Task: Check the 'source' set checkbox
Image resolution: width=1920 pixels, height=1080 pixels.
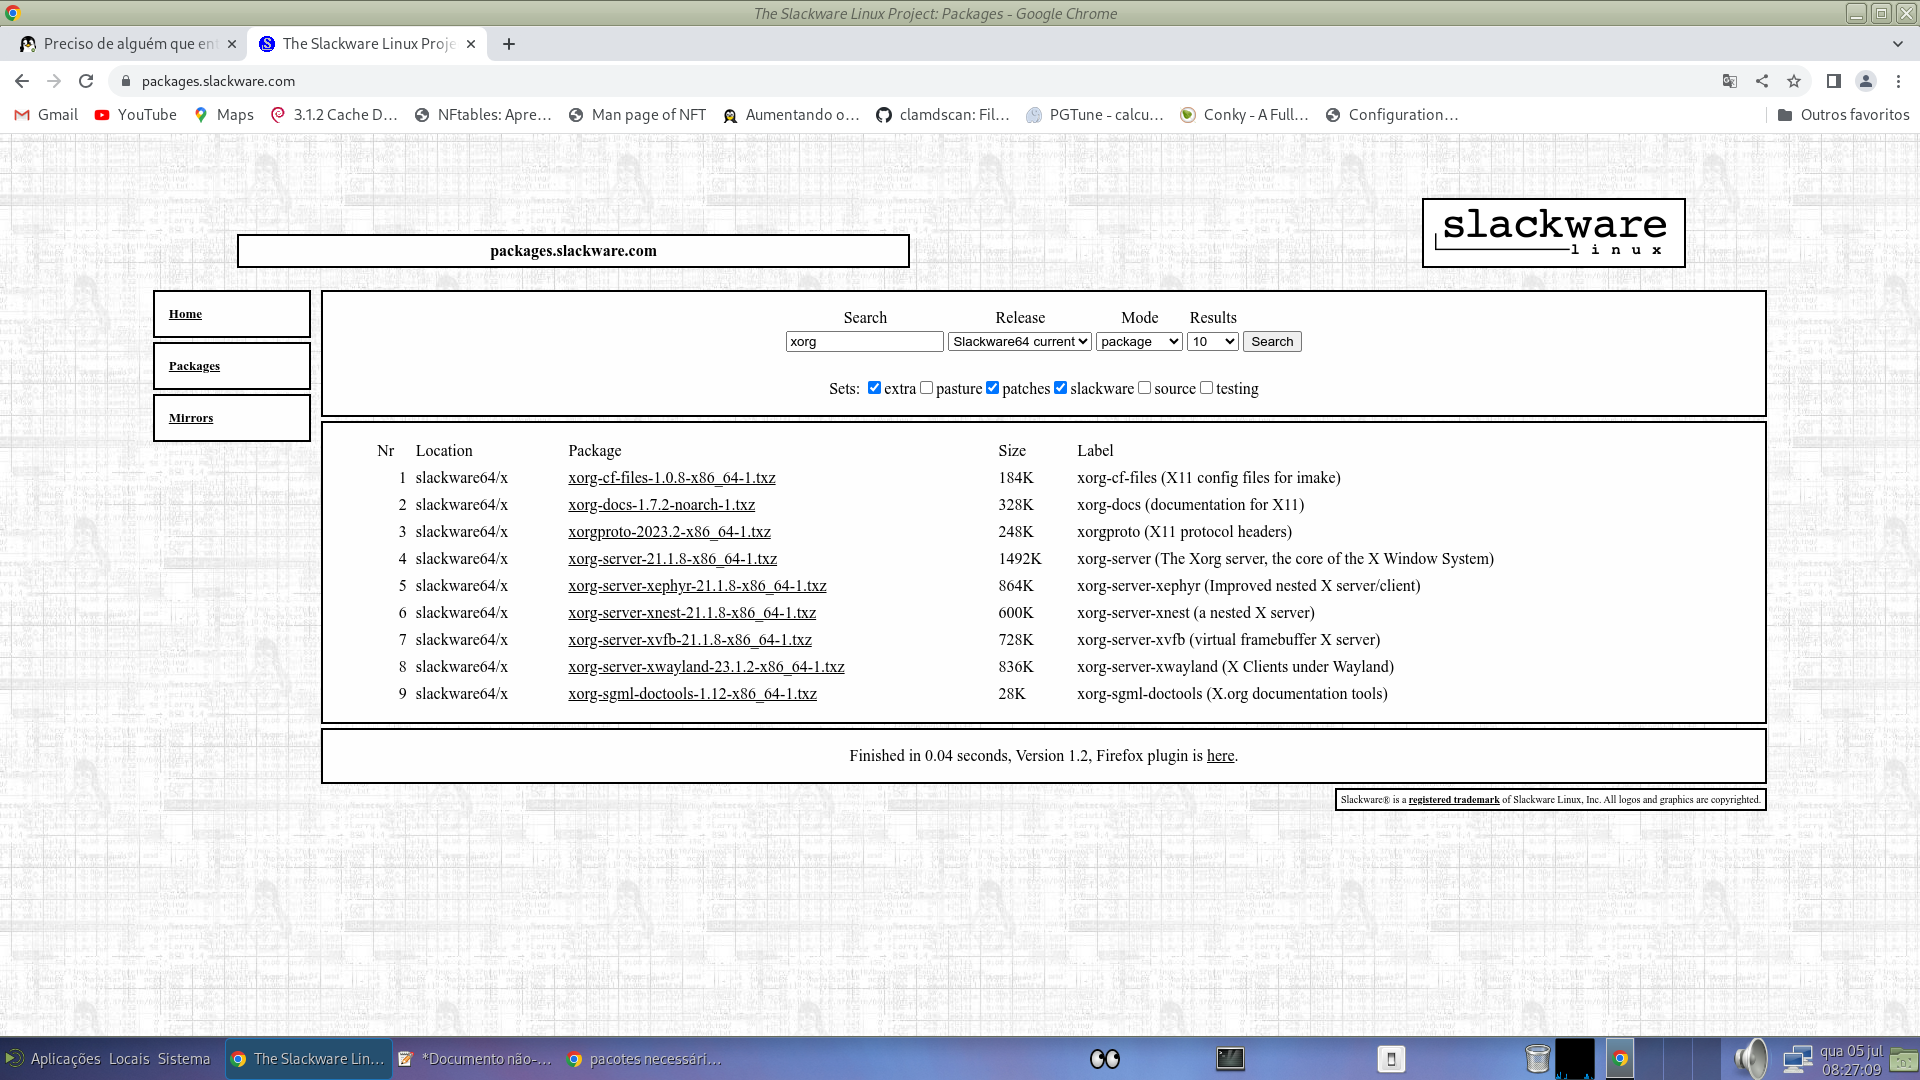Action: pos(1144,388)
